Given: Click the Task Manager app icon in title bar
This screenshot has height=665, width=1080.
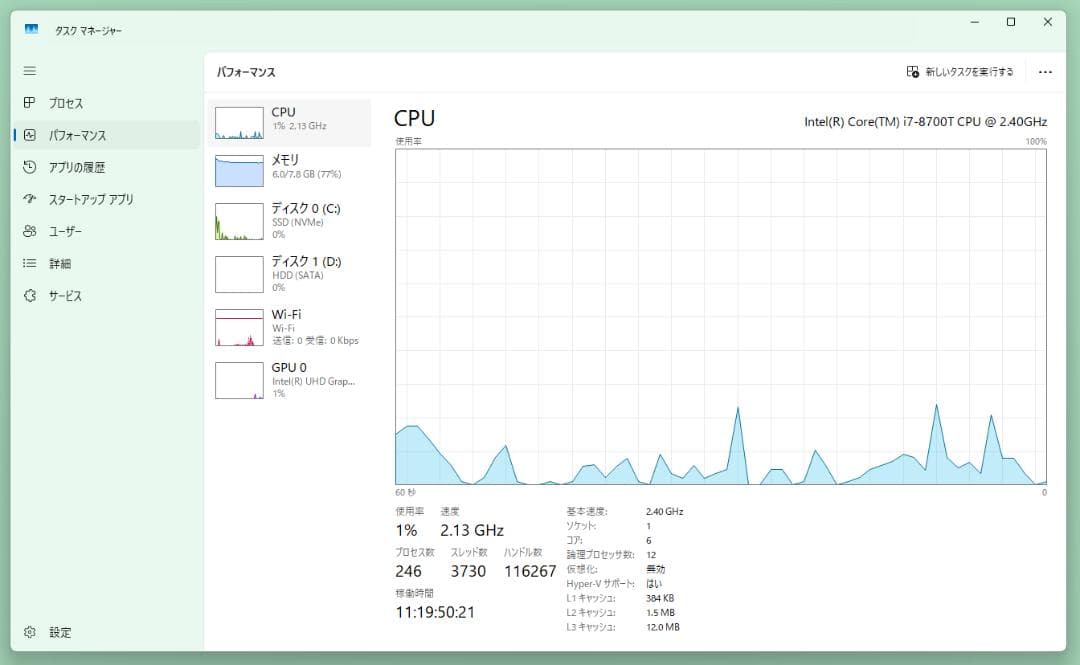Looking at the screenshot, I should pos(32,31).
